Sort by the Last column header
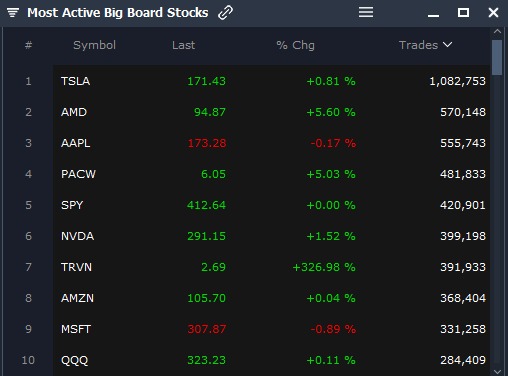508x376 pixels. (x=183, y=45)
